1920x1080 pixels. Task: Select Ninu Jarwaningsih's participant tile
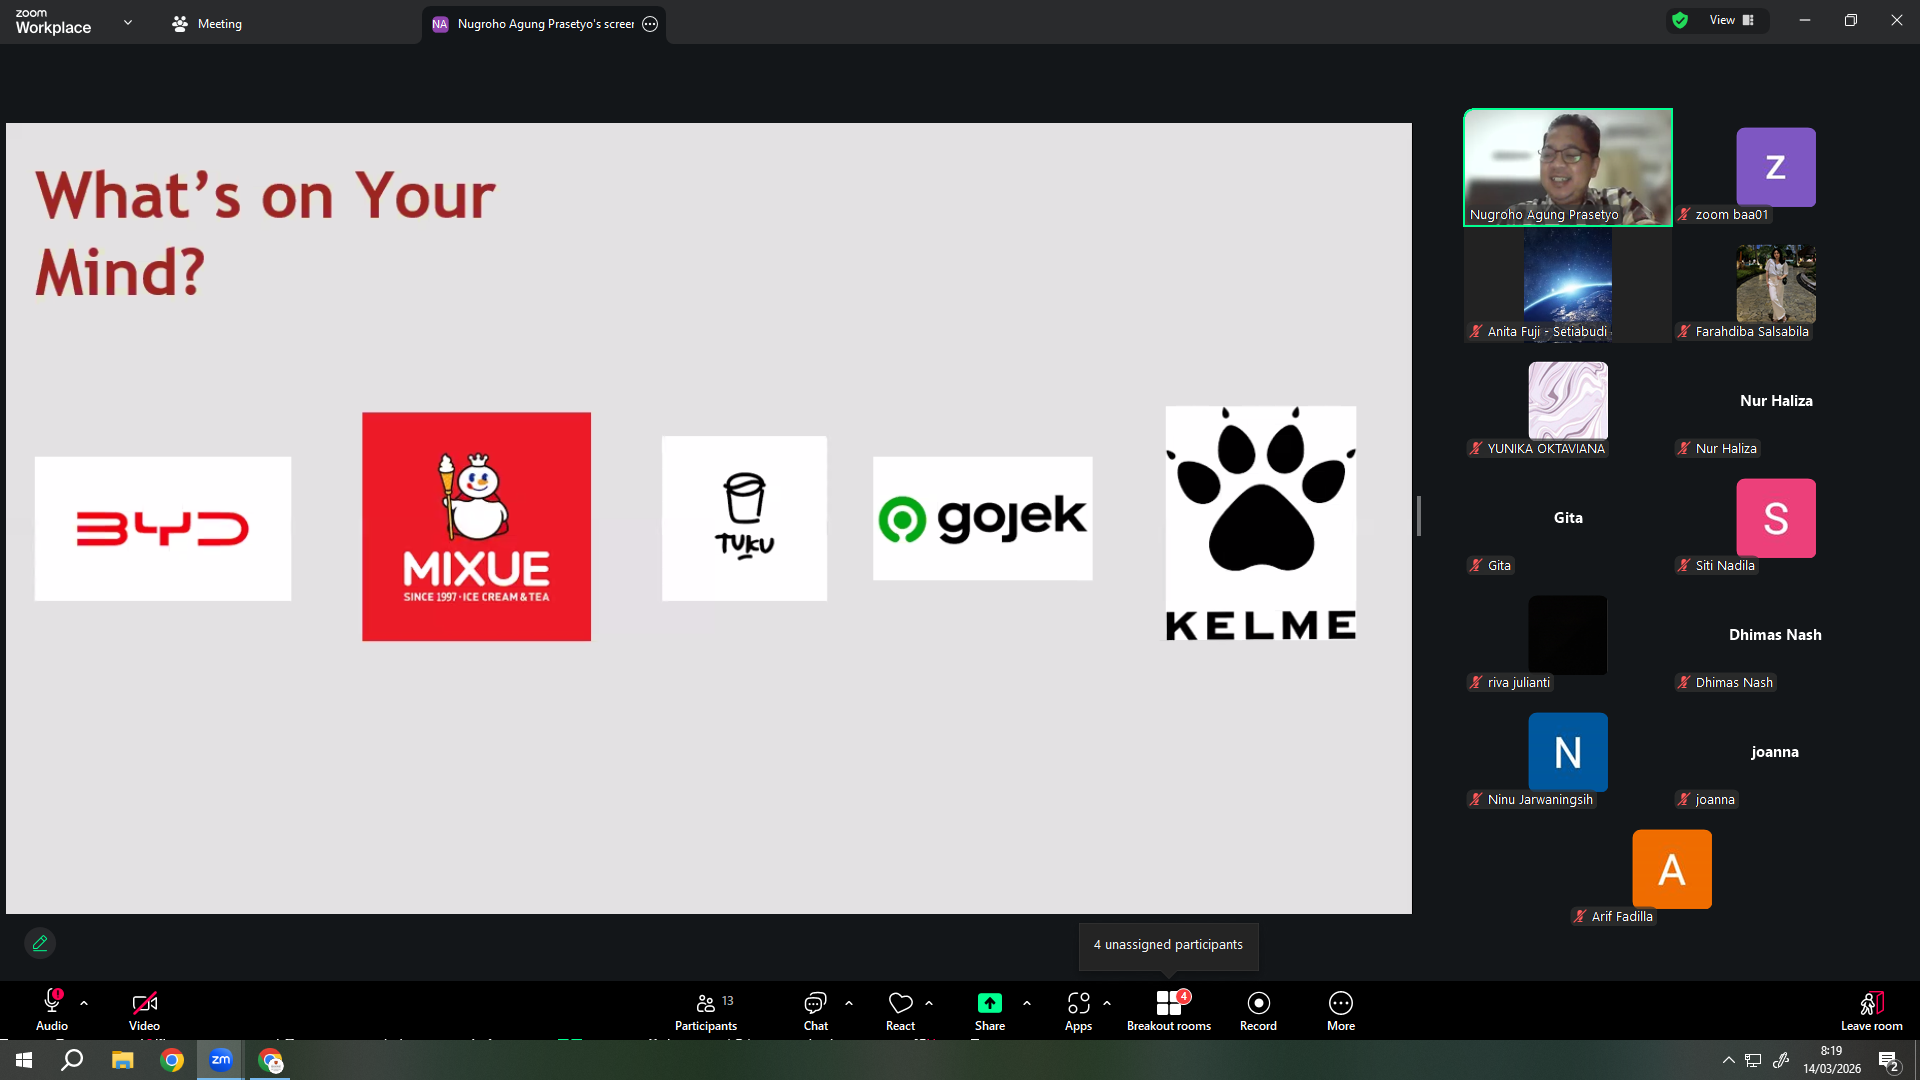(x=1568, y=752)
